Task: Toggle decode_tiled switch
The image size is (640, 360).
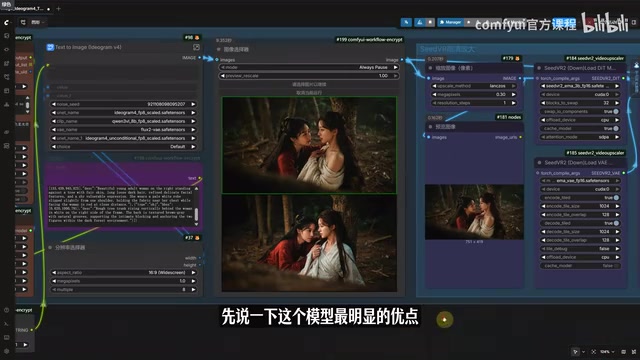Action: pyautogui.click(x=616, y=223)
